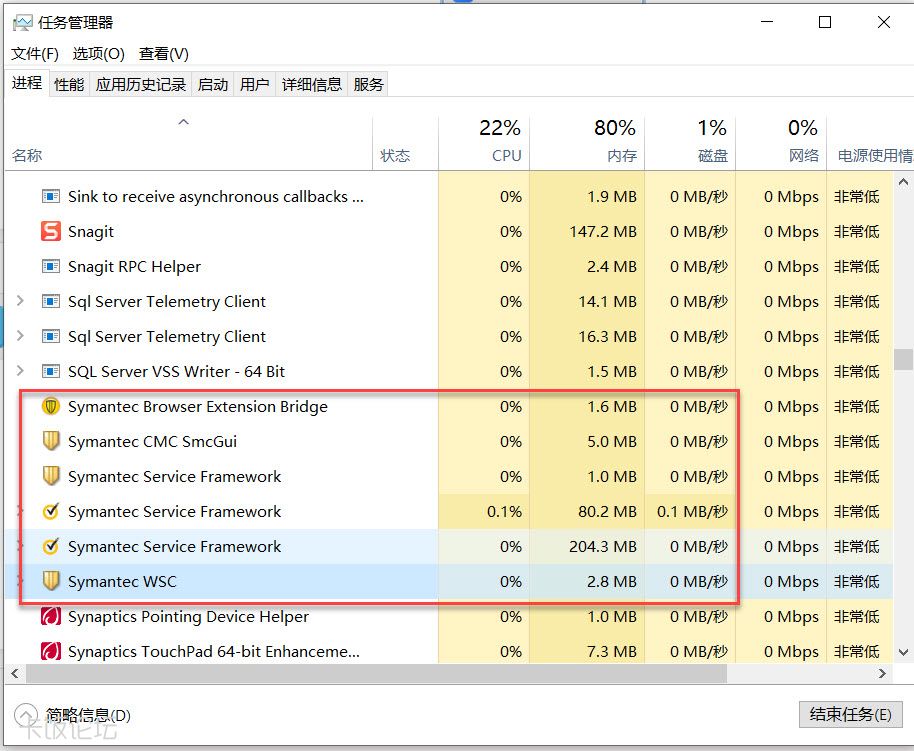Open the 查看(V) menu
914x751 pixels.
click(x=164, y=54)
